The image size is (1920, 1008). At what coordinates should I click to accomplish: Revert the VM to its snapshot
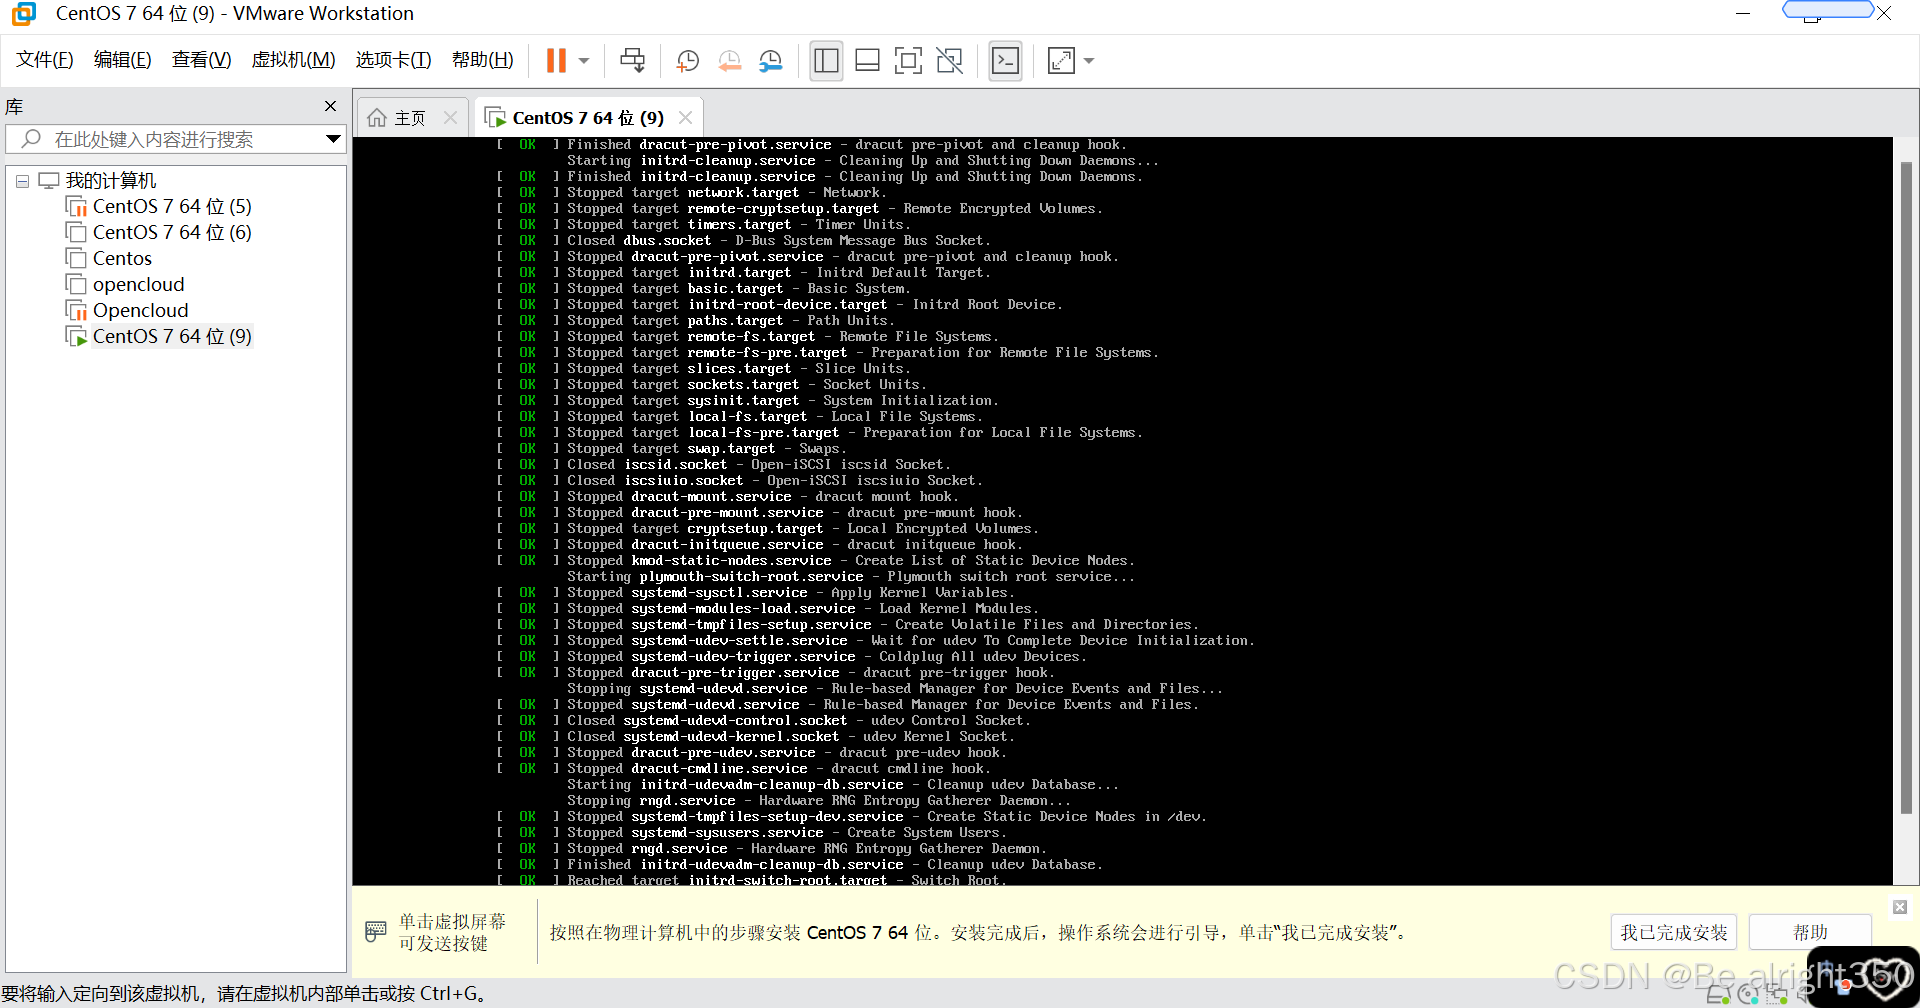tap(729, 60)
